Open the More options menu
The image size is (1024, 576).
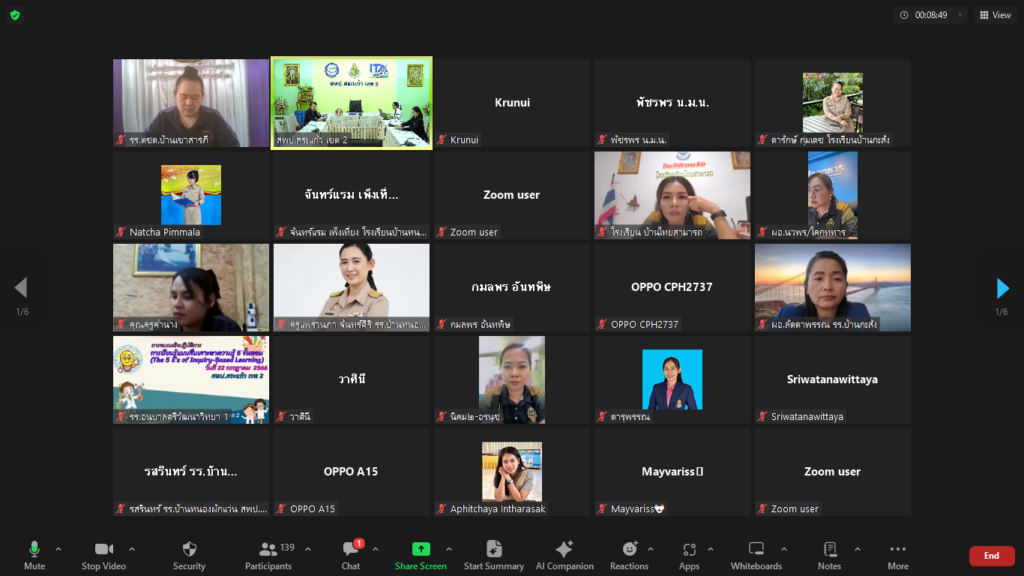[x=897, y=554]
